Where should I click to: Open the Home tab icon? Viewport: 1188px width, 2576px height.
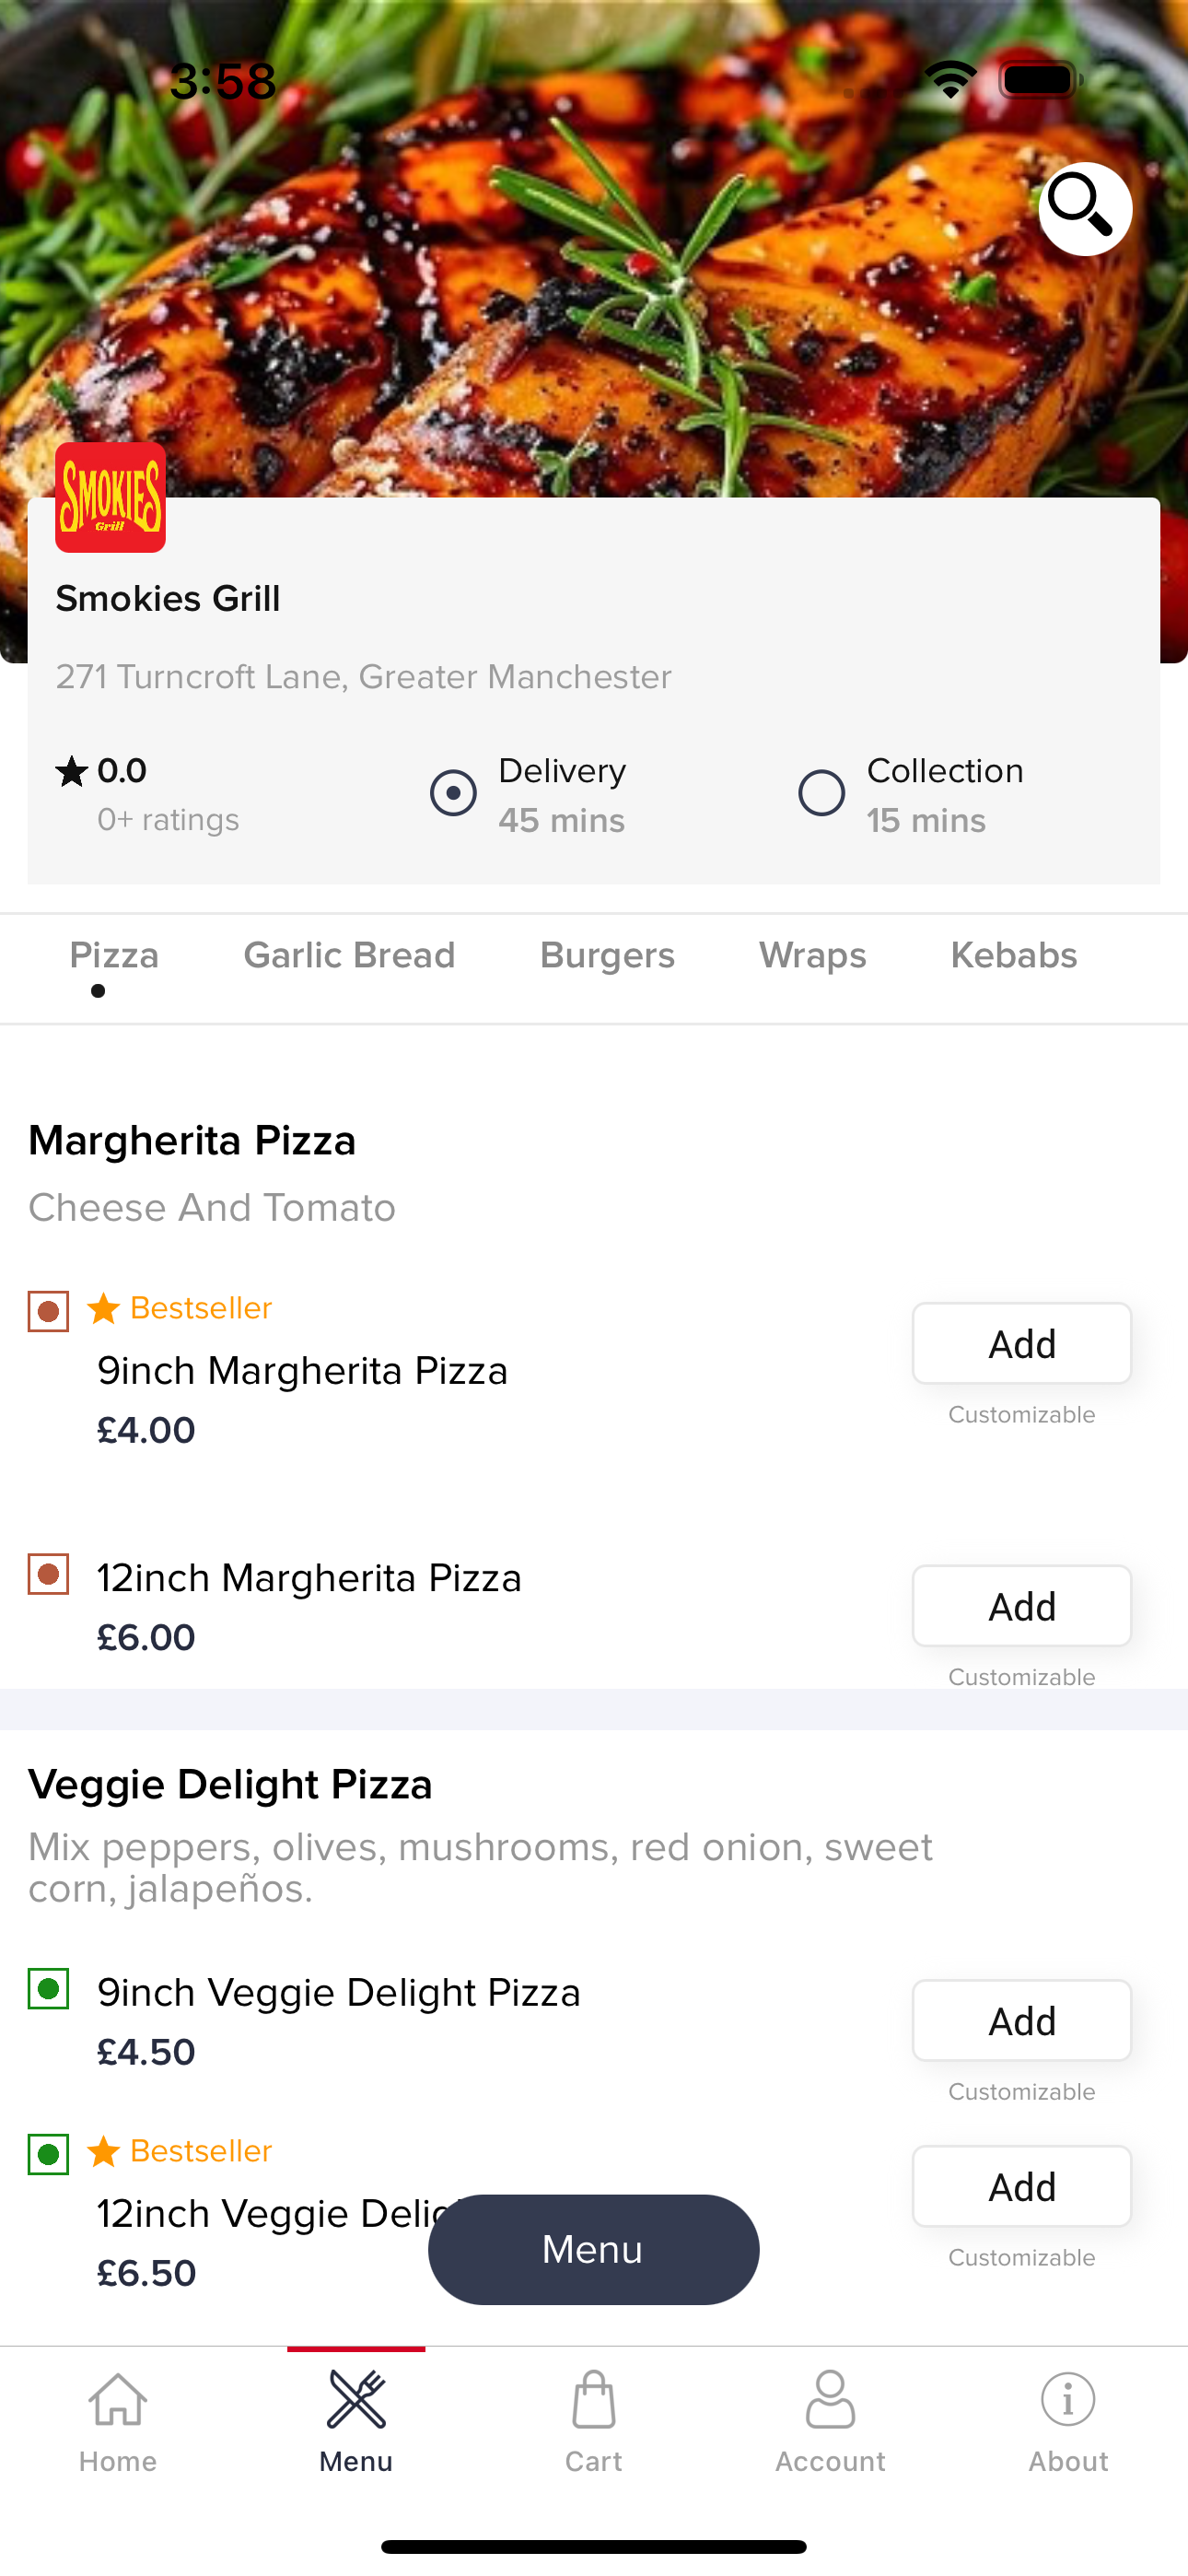pyautogui.click(x=118, y=2400)
